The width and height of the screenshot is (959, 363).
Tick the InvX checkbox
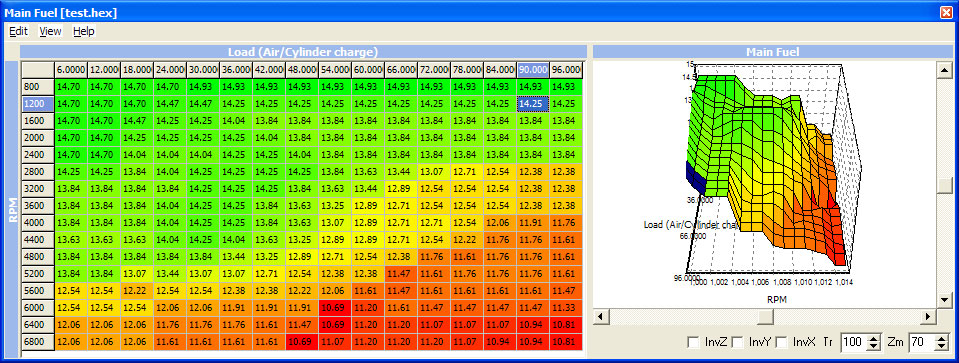(x=781, y=343)
